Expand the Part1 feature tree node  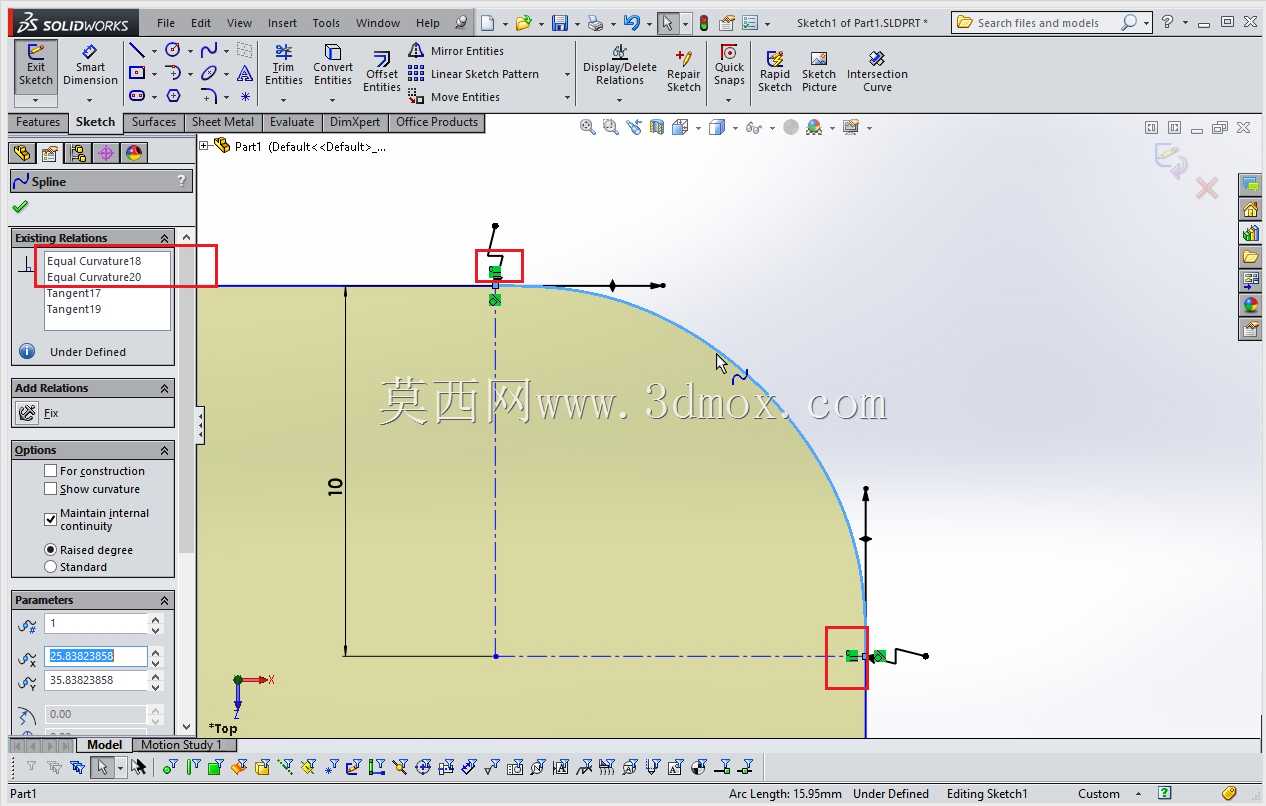[x=204, y=146]
